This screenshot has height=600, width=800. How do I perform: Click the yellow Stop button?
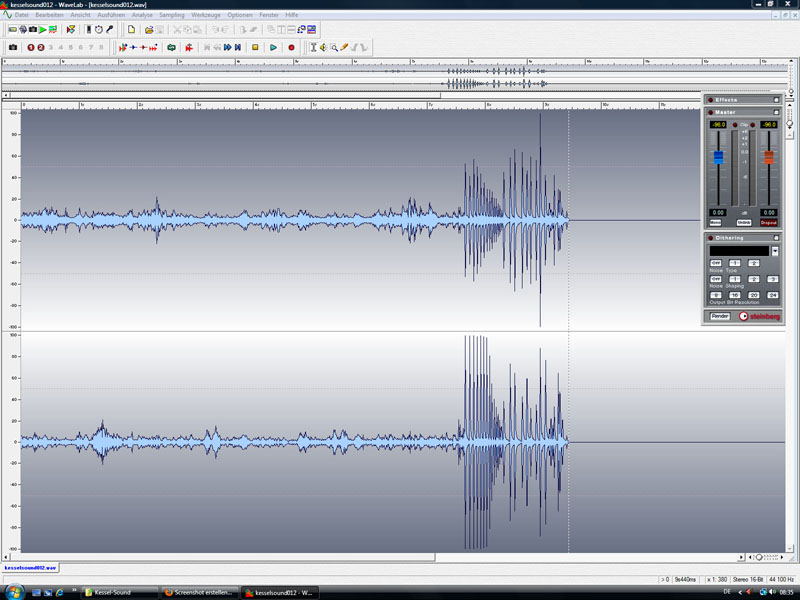255,47
